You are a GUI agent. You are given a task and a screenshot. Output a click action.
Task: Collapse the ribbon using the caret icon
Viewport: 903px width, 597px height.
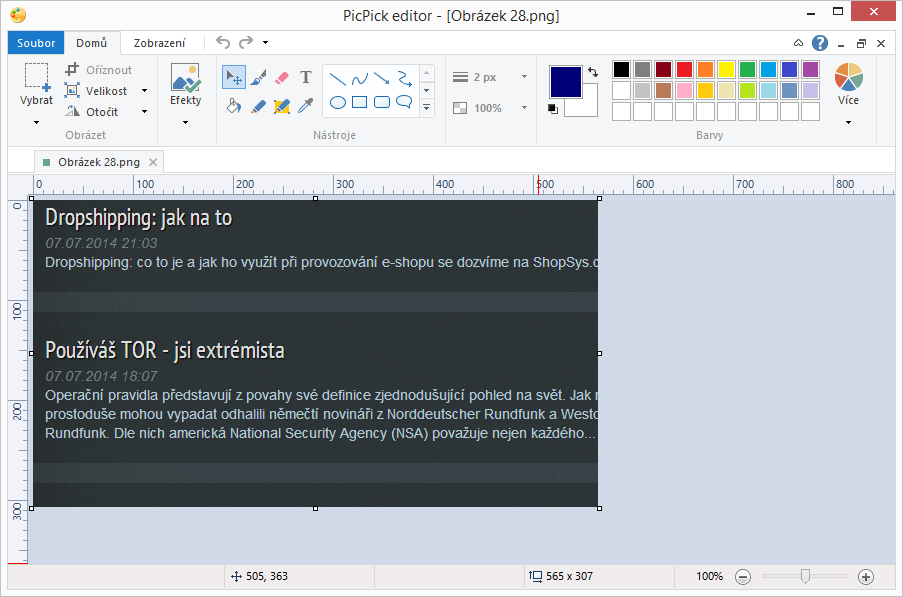pos(798,43)
